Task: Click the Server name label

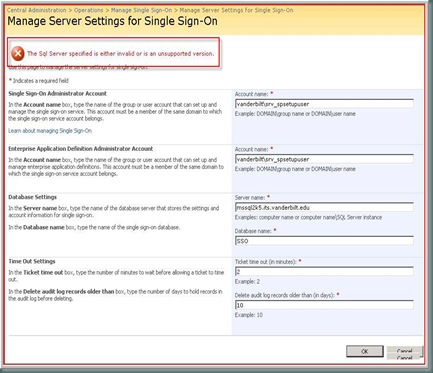Action: 252,197
